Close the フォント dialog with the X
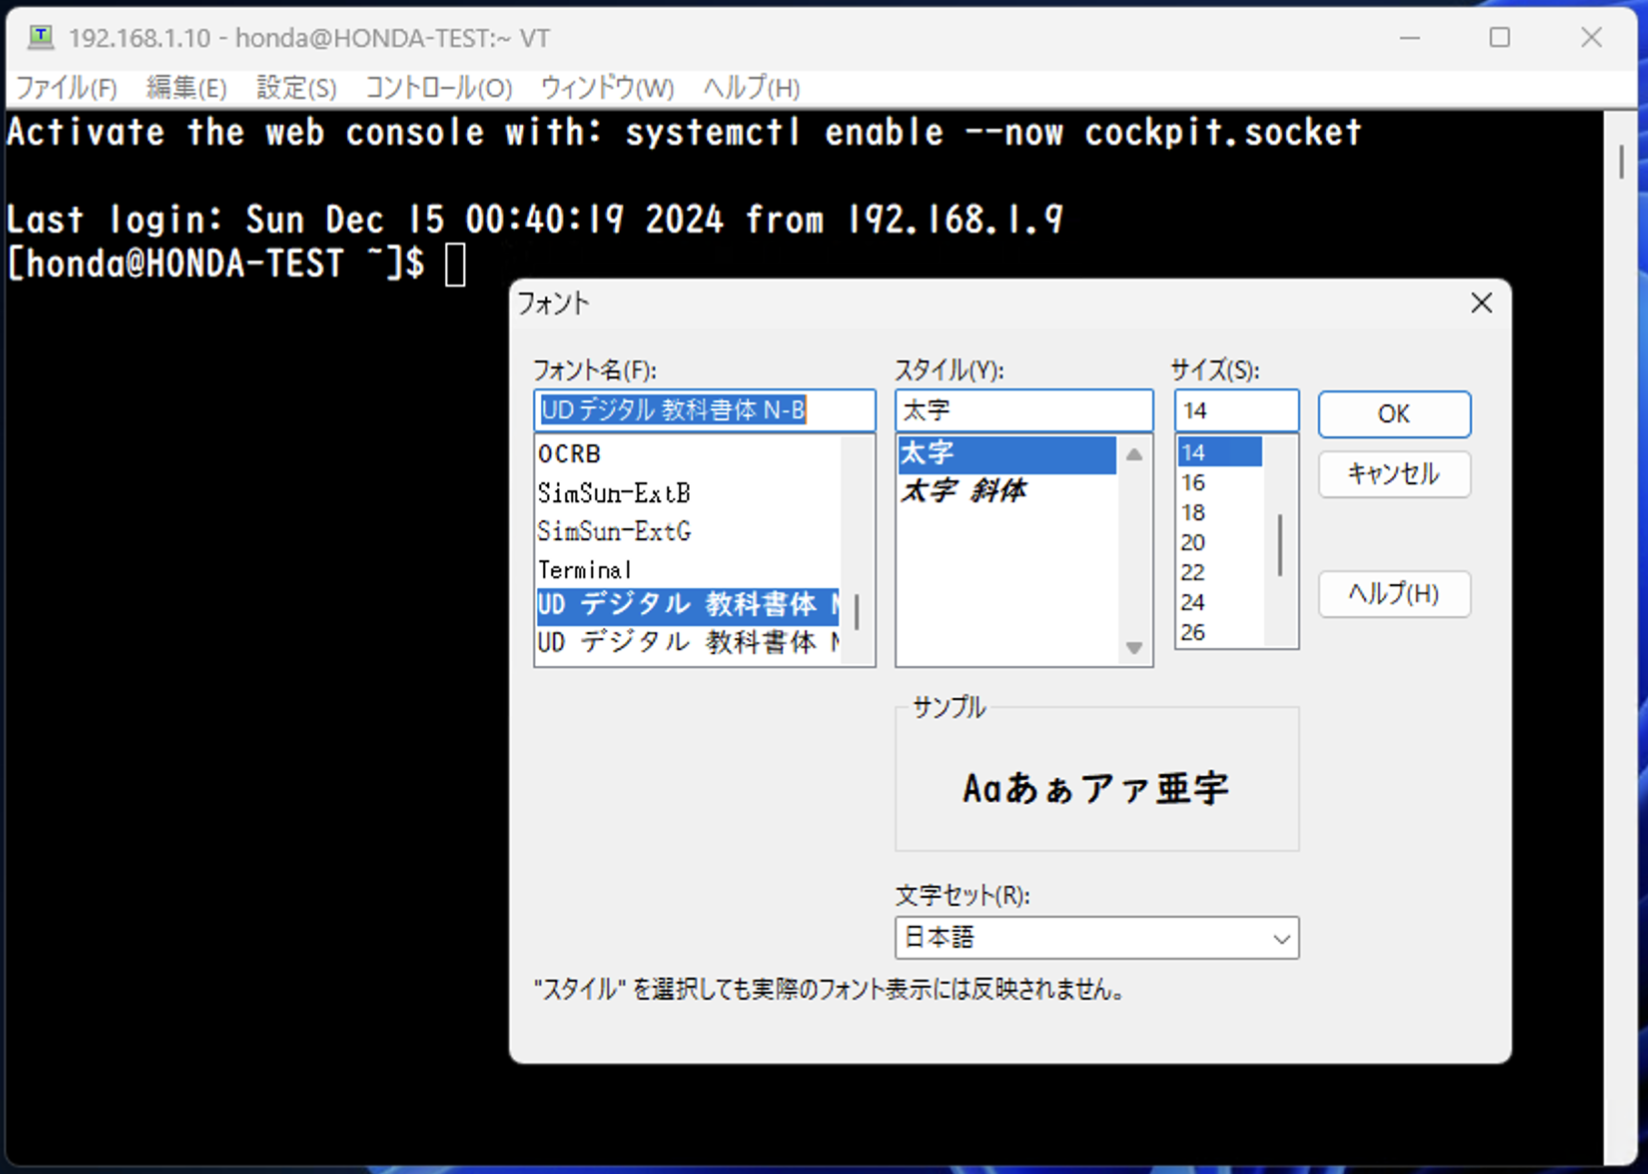1648x1174 pixels. coord(1481,303)
